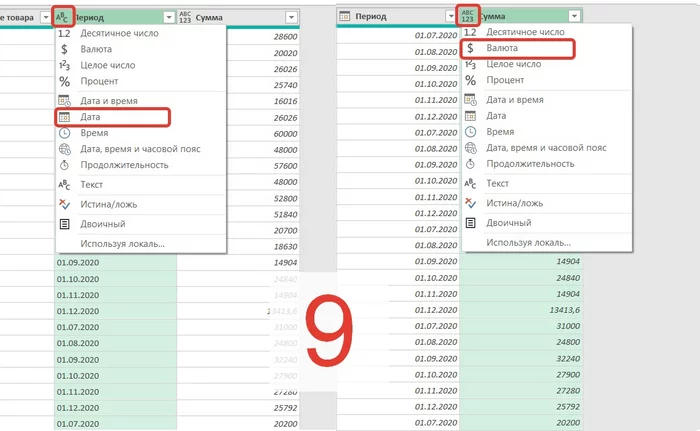
Task: Click the ABC123 type icon on the left Сумма column
Action: click(185, 17)
